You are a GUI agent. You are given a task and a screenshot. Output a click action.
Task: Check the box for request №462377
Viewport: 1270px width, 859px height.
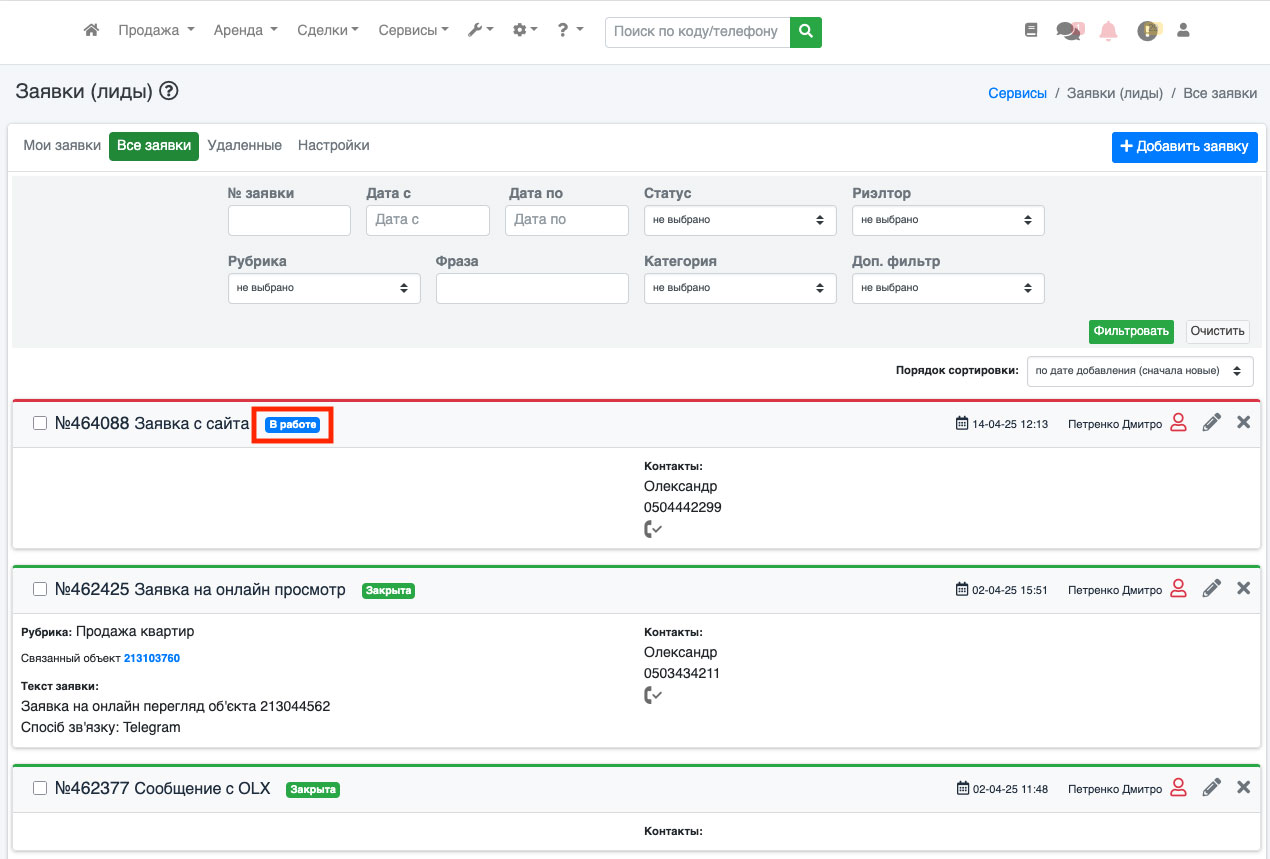[x=40, y=788]
